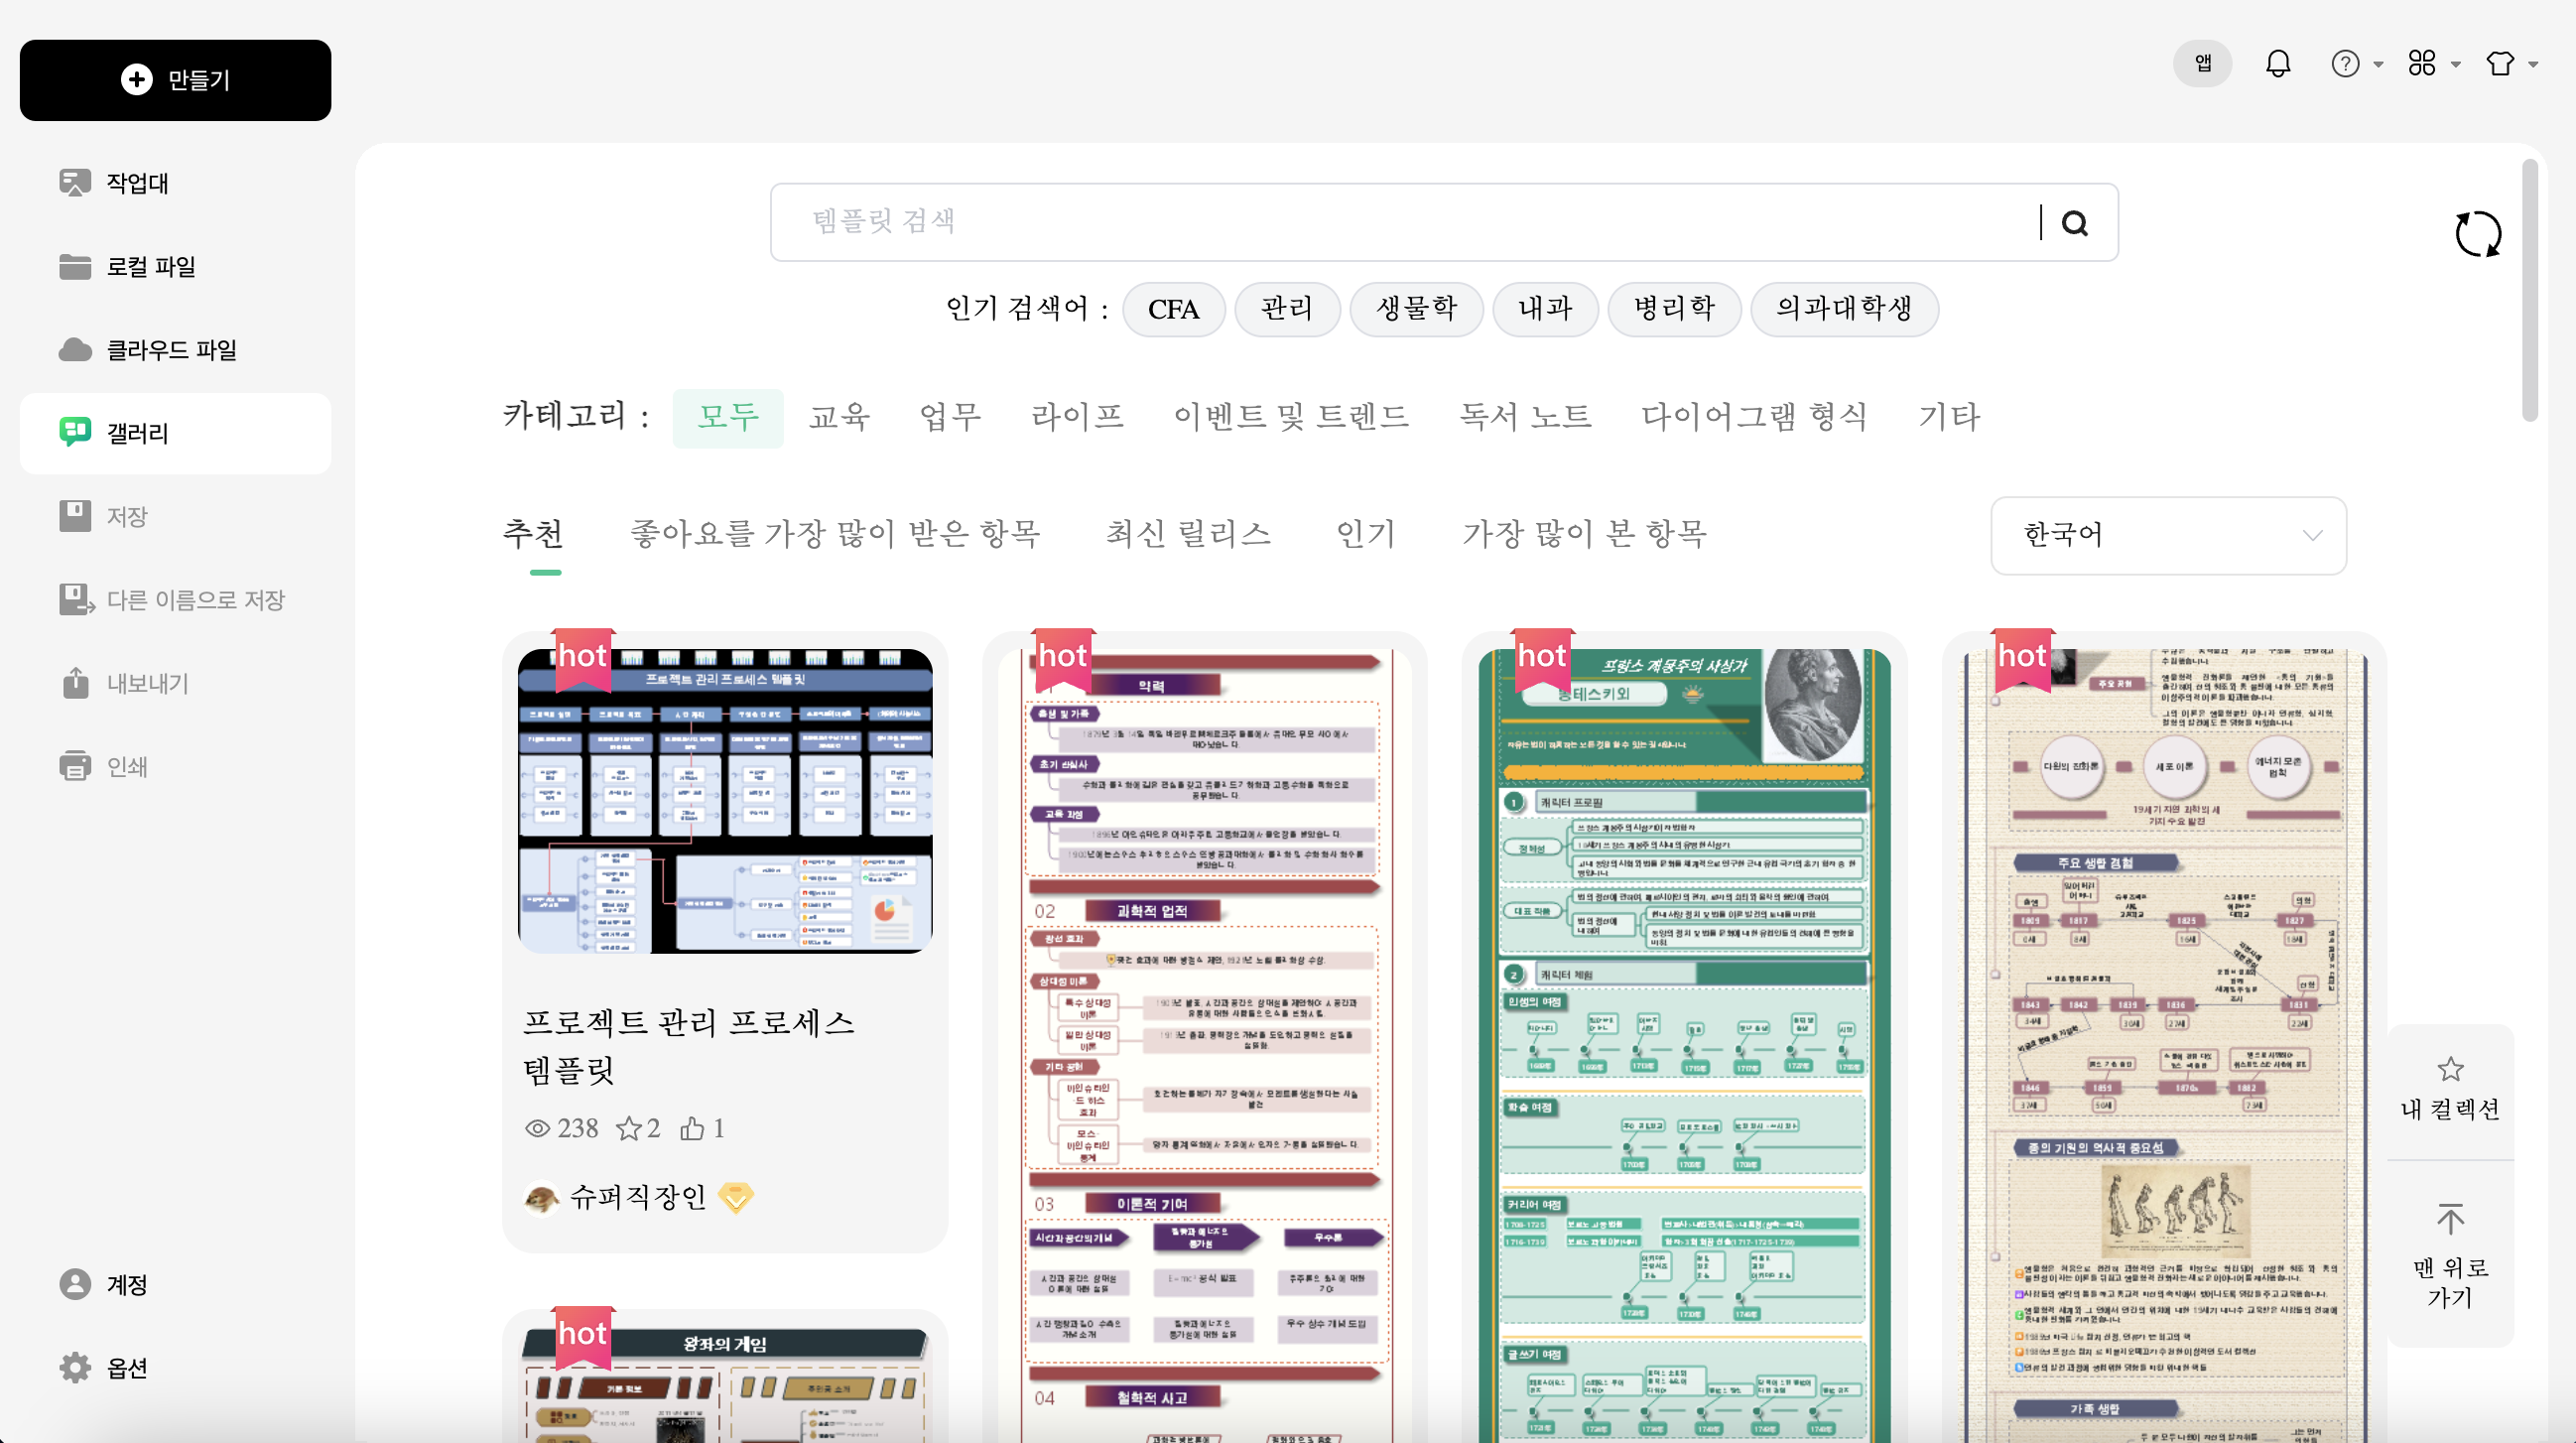Click the 내보내기 export icon
The width and height of the screenshot is (2576, 1443).
[75, 683]
